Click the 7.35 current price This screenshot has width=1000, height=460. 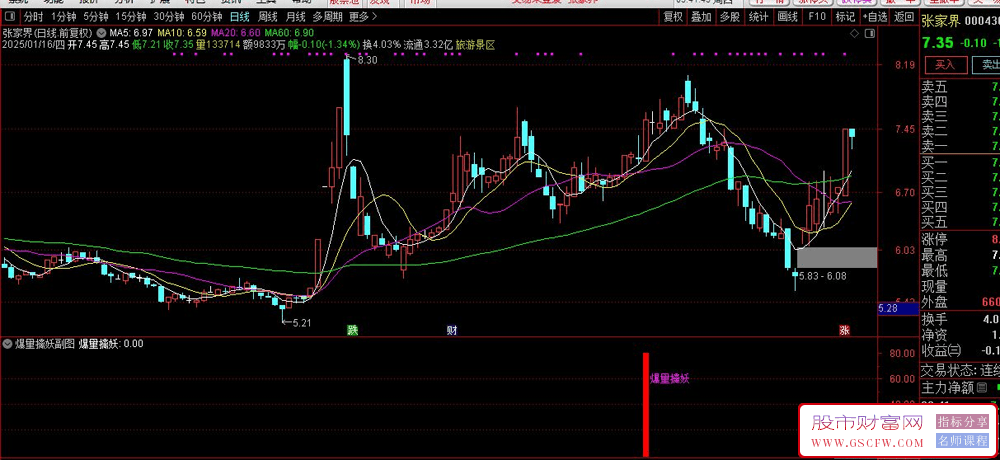938,43
